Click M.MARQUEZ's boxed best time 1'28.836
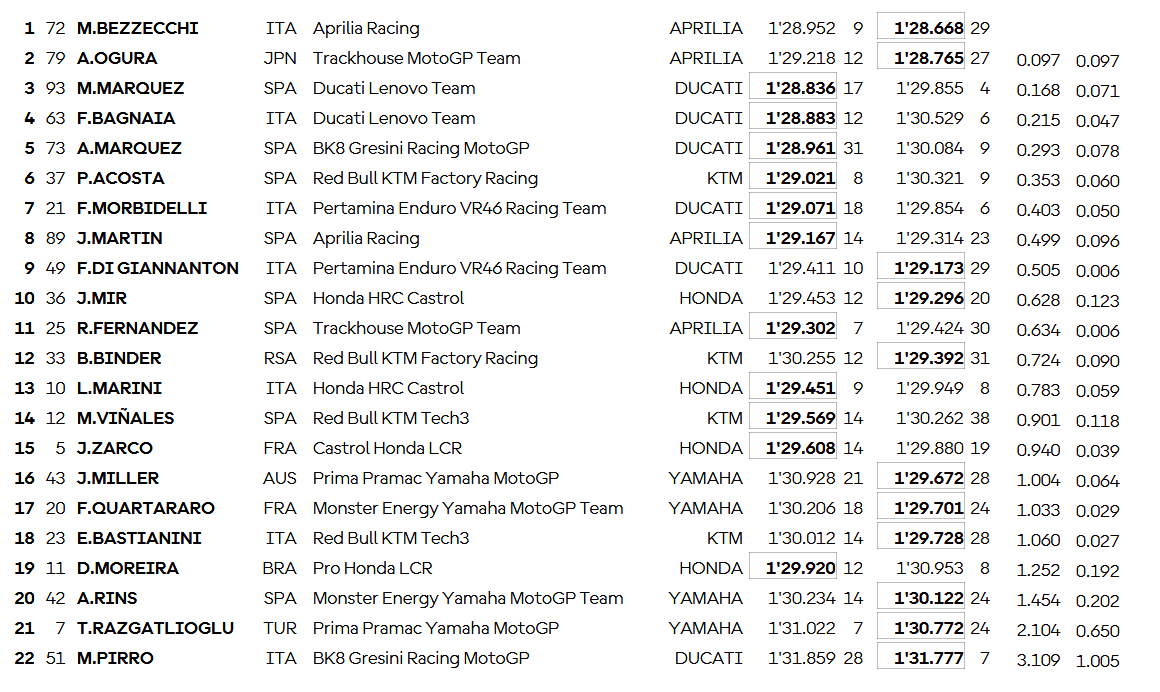1160x692 pixels. tap(800, 88)
